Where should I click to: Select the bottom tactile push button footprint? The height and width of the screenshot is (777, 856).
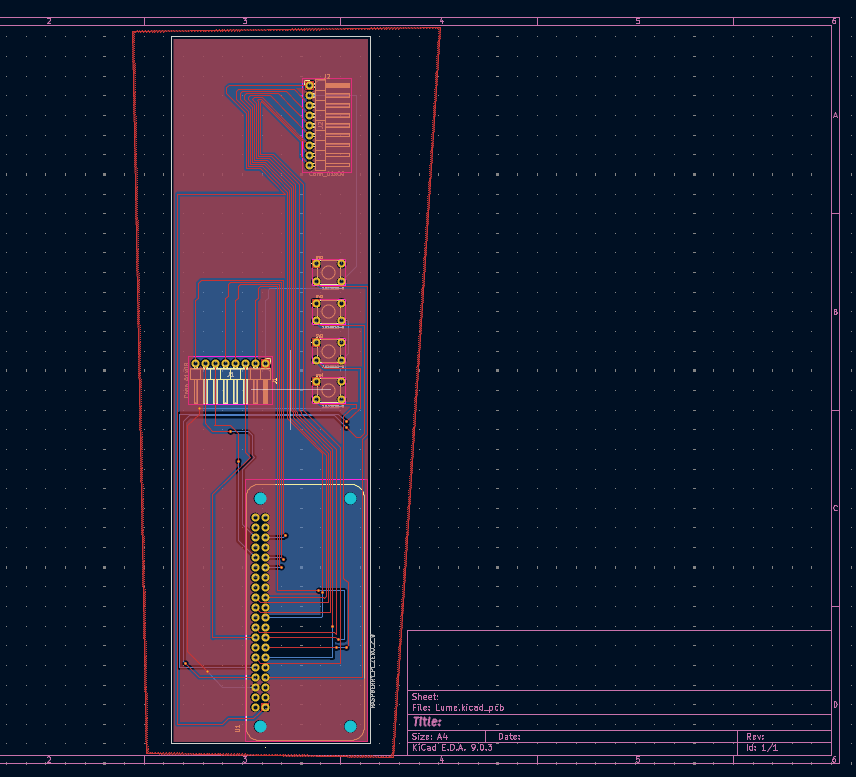tap(329, 391)
